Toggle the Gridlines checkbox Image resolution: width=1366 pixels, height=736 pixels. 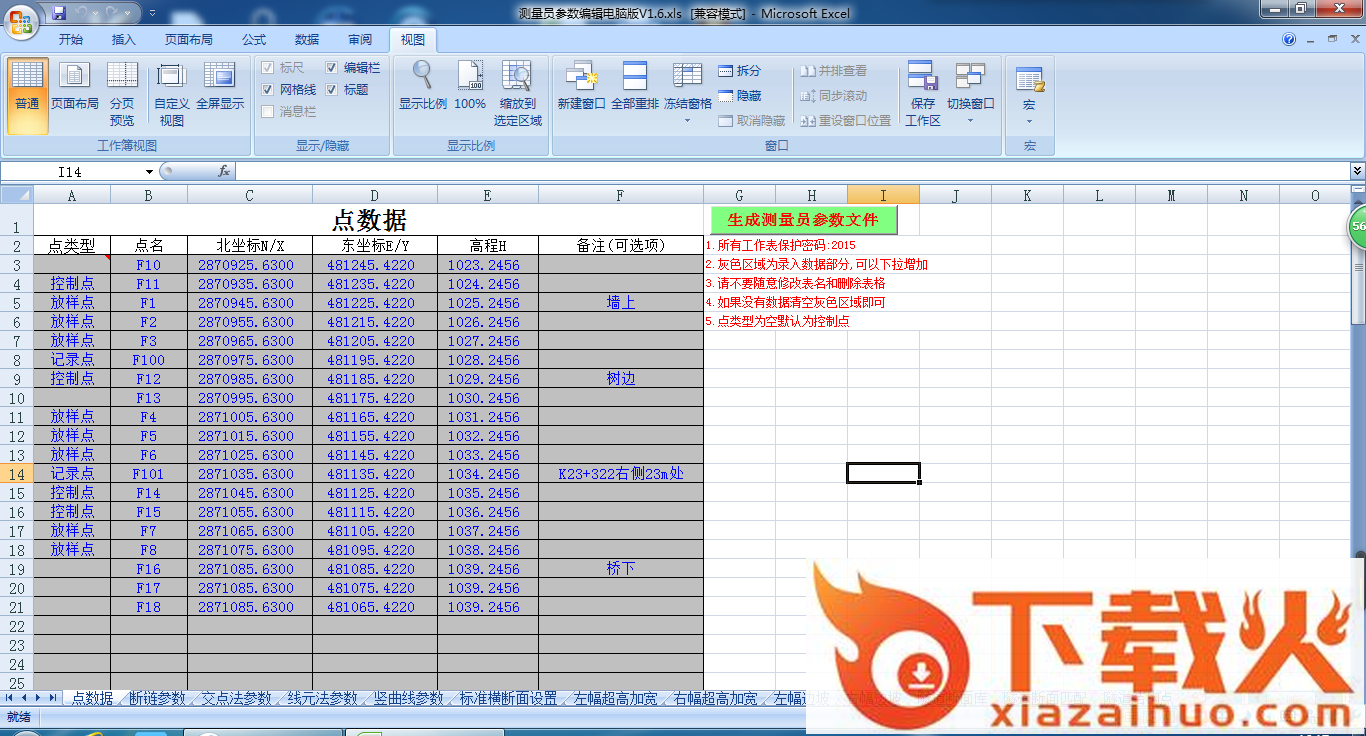(x=268, y=90)
